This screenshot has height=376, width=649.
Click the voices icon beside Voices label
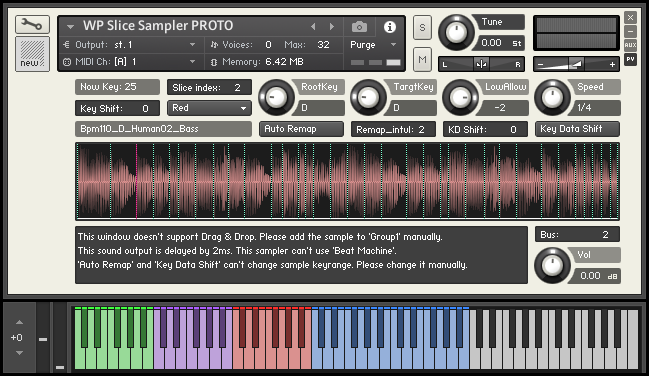(x=214, y=45)
